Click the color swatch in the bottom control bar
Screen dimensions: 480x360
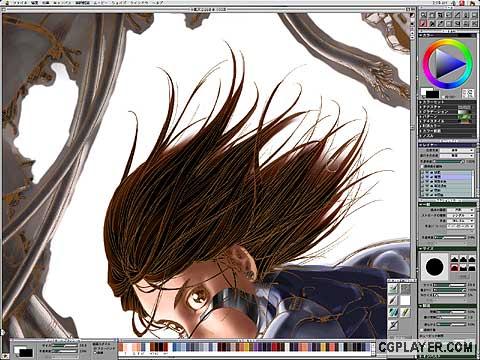(x=23, y=352)
